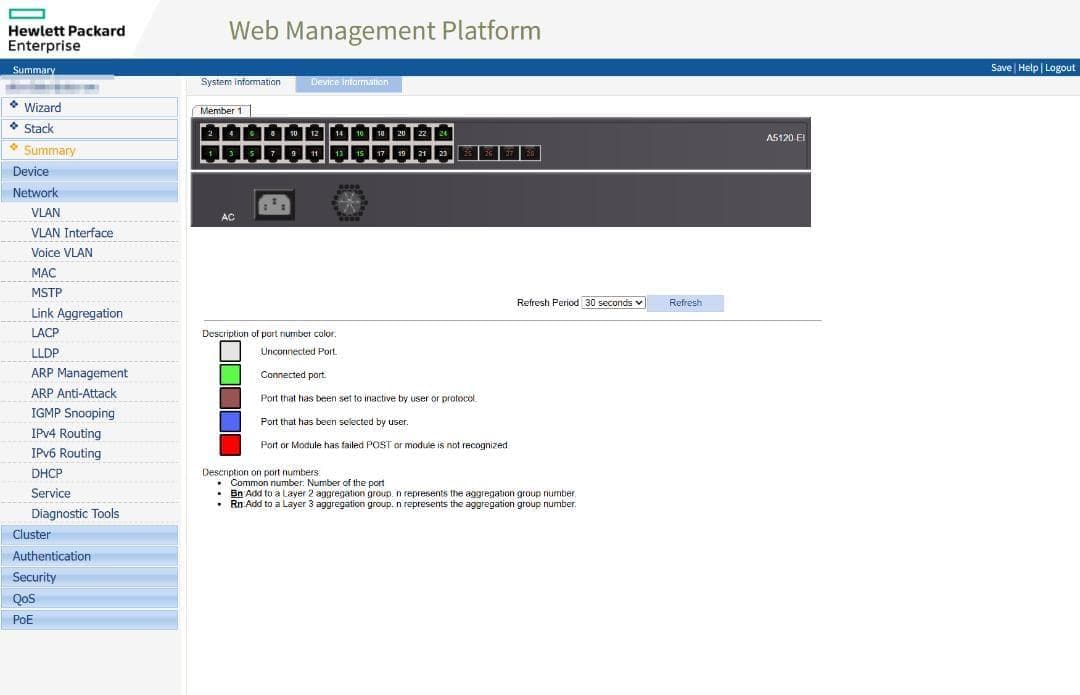Select port 12 on the switch panel
Viewport: 1080px width, 695px height.
tap(315, 133)
